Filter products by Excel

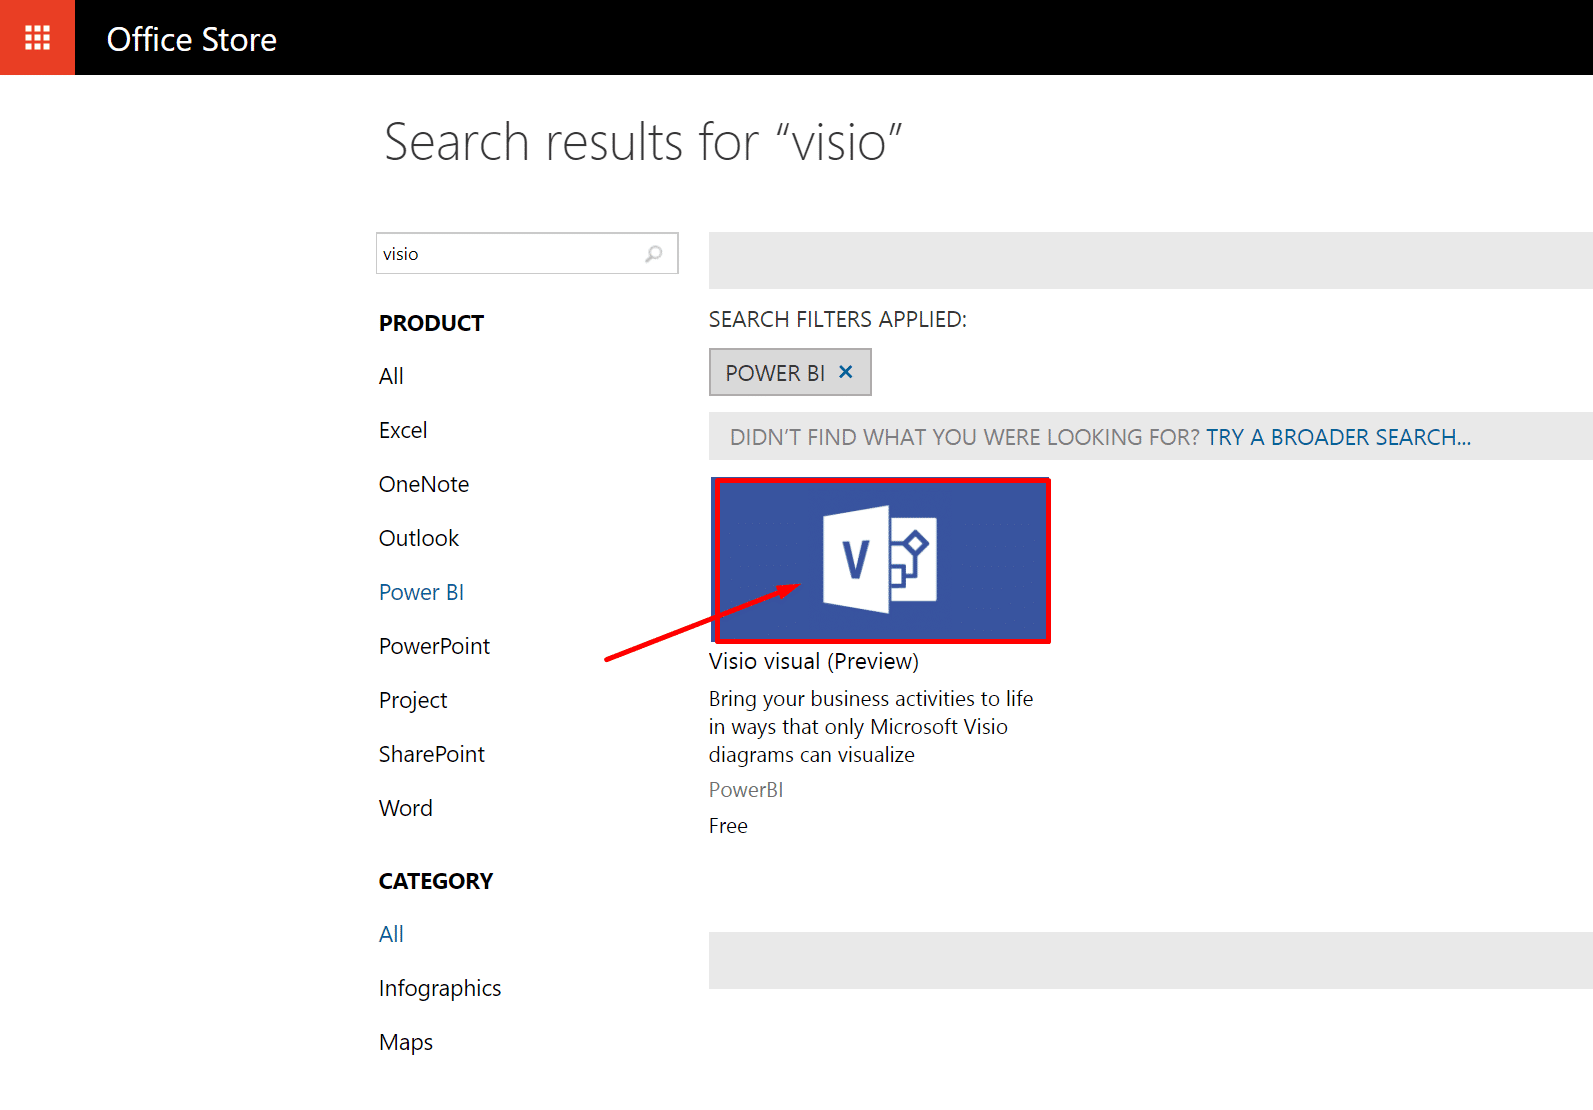tap(403, 430)
